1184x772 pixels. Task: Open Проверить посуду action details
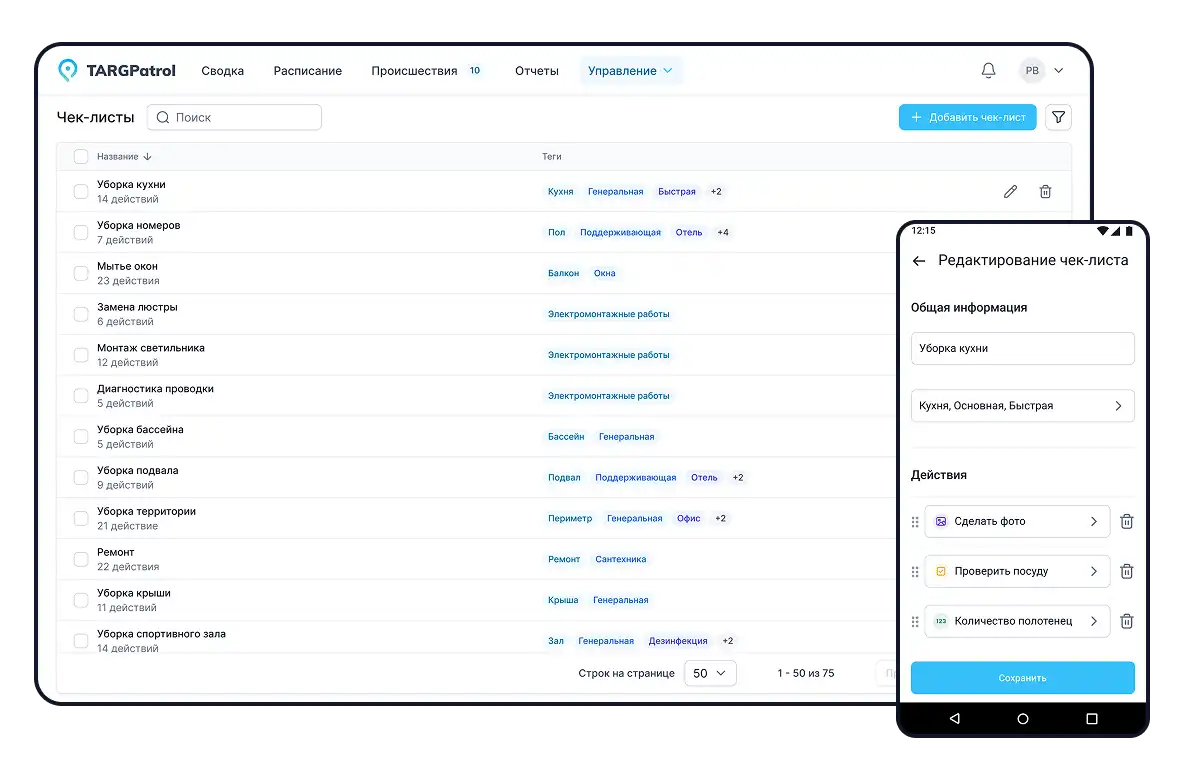1017,571
